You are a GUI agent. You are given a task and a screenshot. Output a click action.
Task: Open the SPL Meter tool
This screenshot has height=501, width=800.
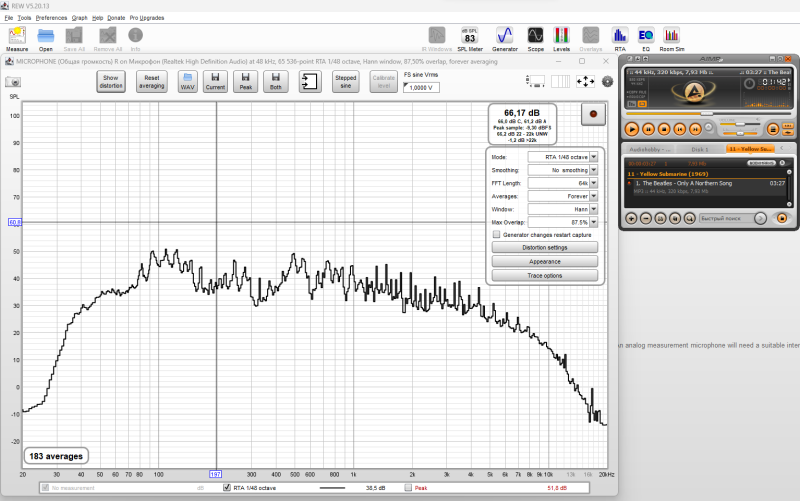coord(470,39)
